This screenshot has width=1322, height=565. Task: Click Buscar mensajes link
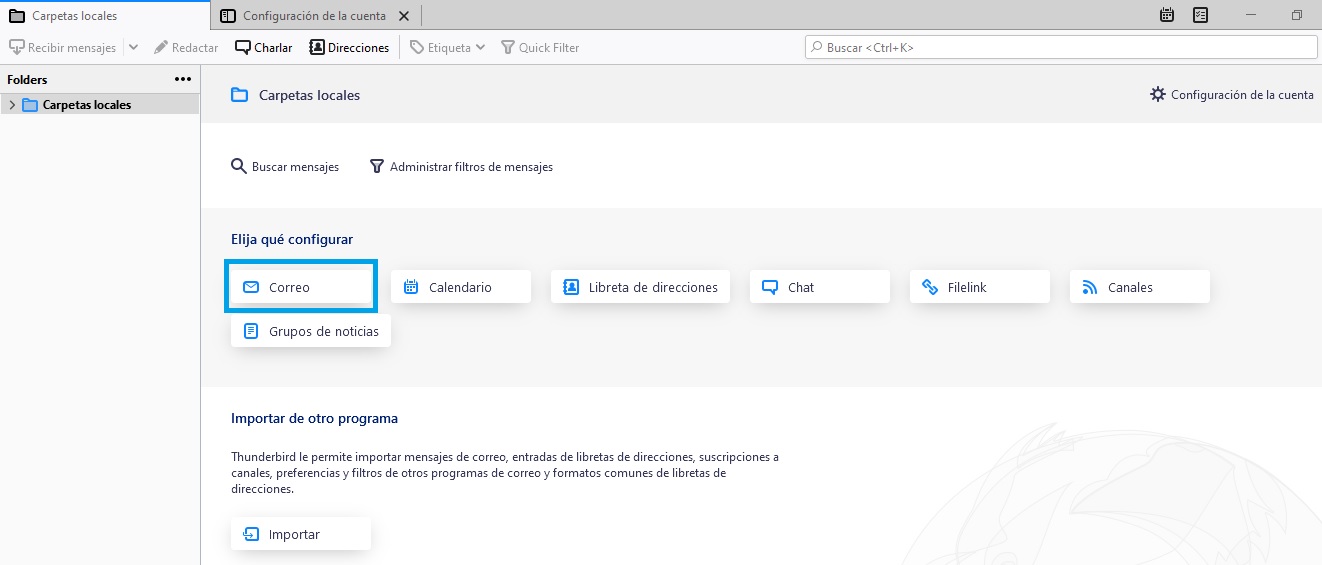pyautogui.click(x=285, y=166)
